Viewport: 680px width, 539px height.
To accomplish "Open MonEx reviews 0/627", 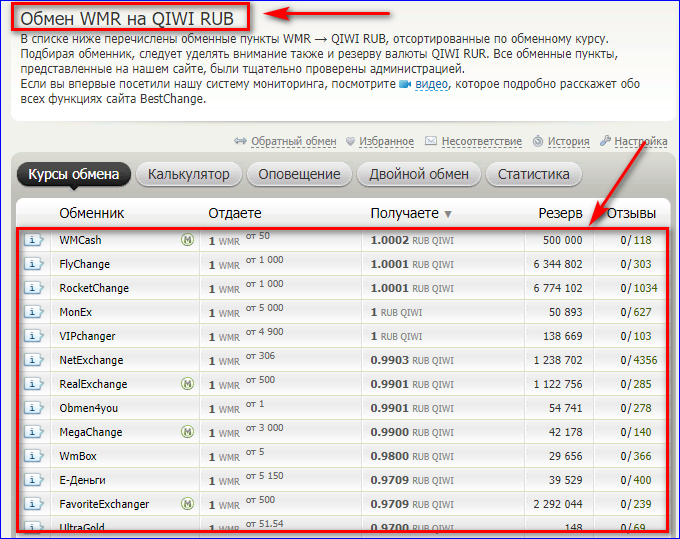I will click(636, 312).
